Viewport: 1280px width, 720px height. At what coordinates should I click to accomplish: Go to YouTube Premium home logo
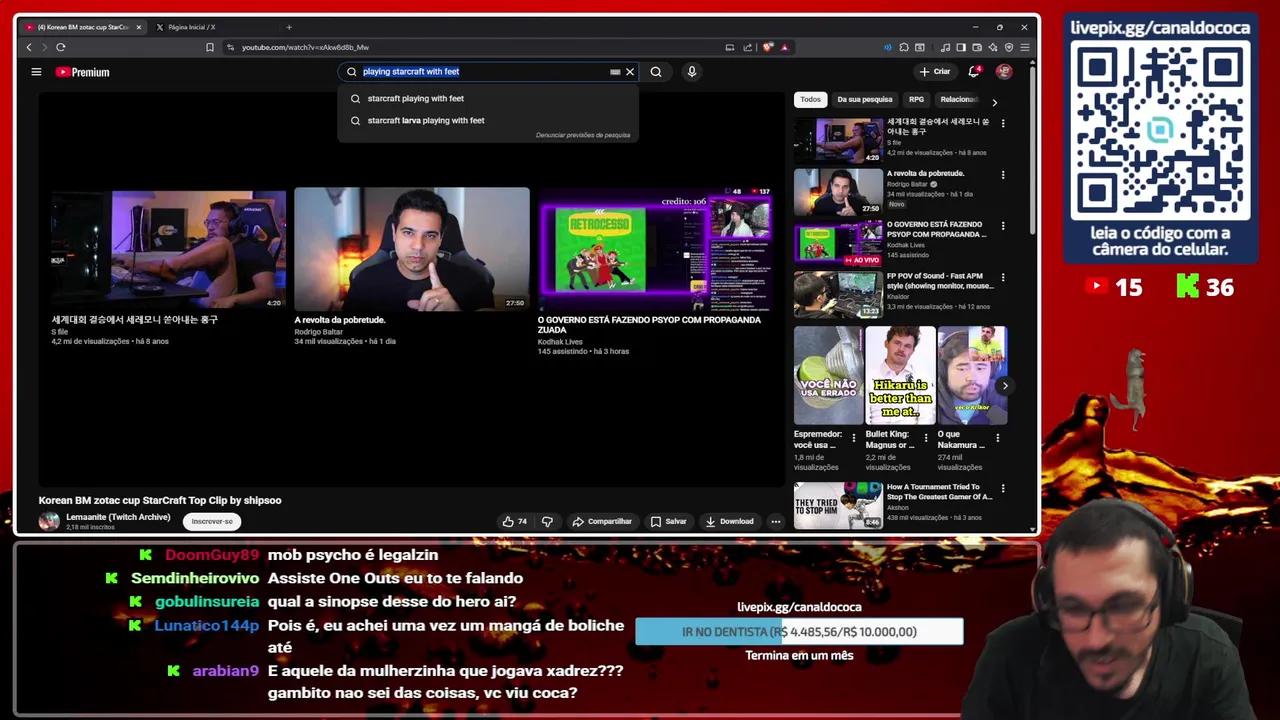[82, 72]
